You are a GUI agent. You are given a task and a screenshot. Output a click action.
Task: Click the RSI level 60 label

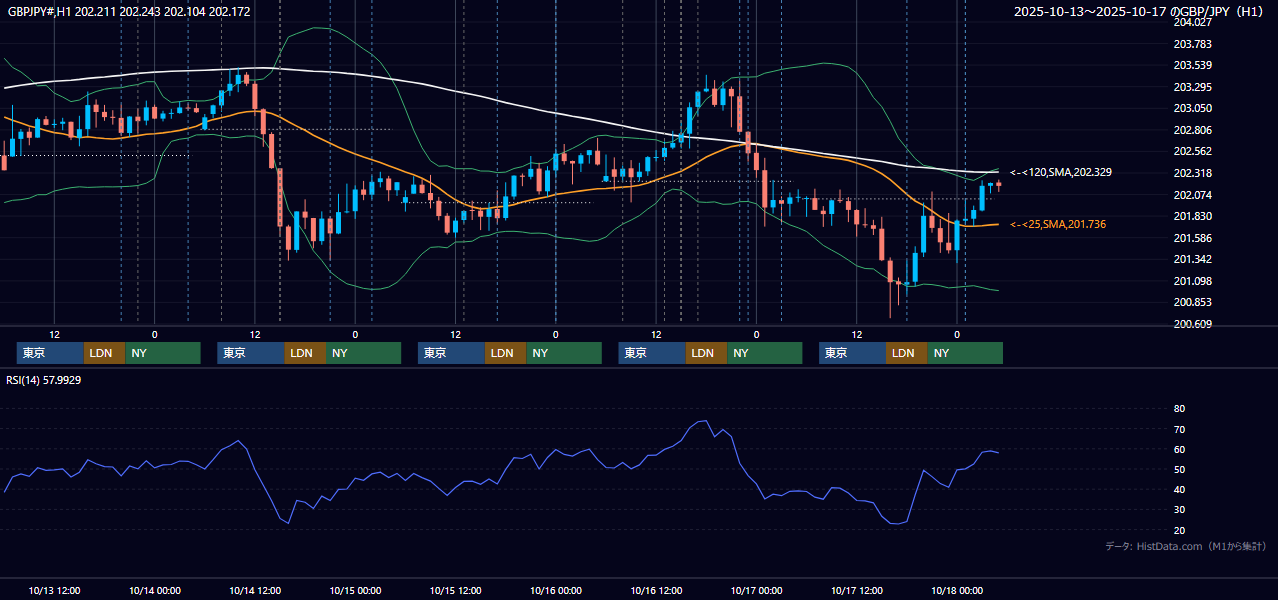tap(1179, 449)
